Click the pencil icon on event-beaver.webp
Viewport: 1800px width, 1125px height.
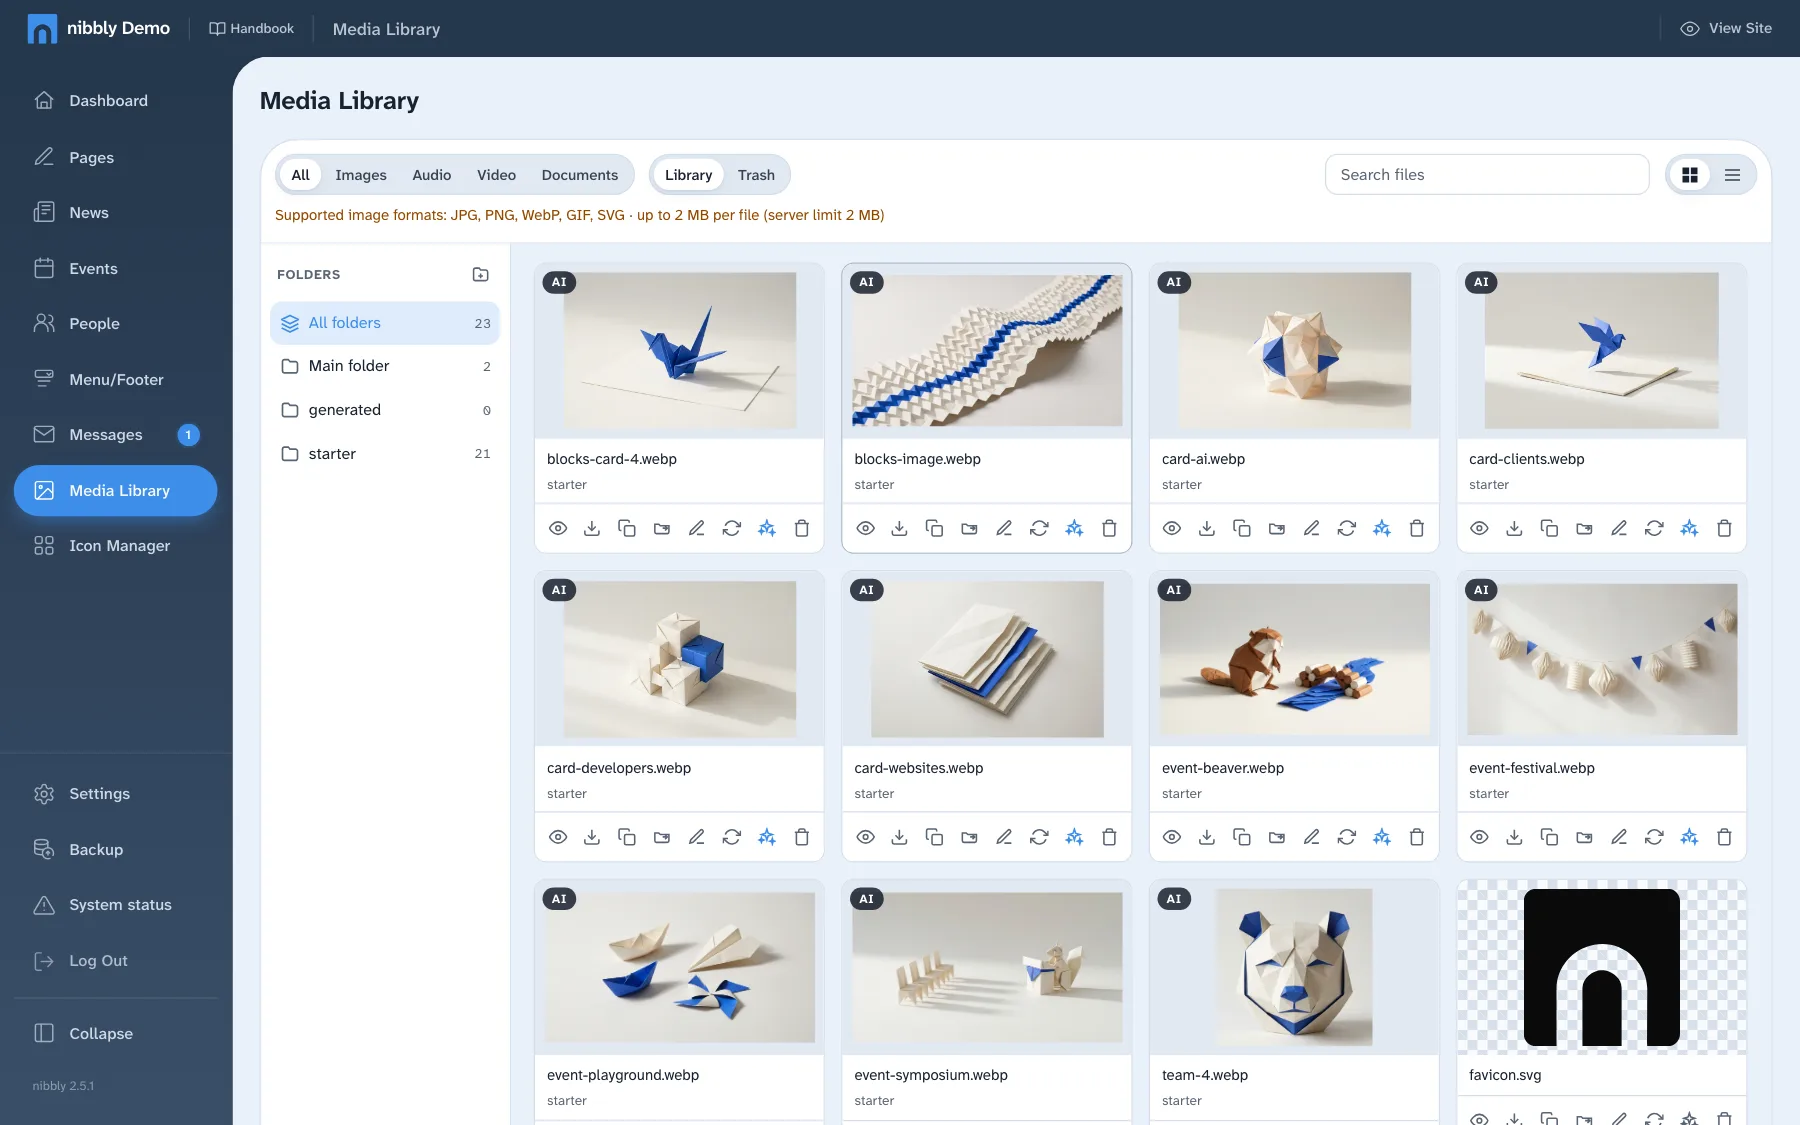pos(1312,837)
